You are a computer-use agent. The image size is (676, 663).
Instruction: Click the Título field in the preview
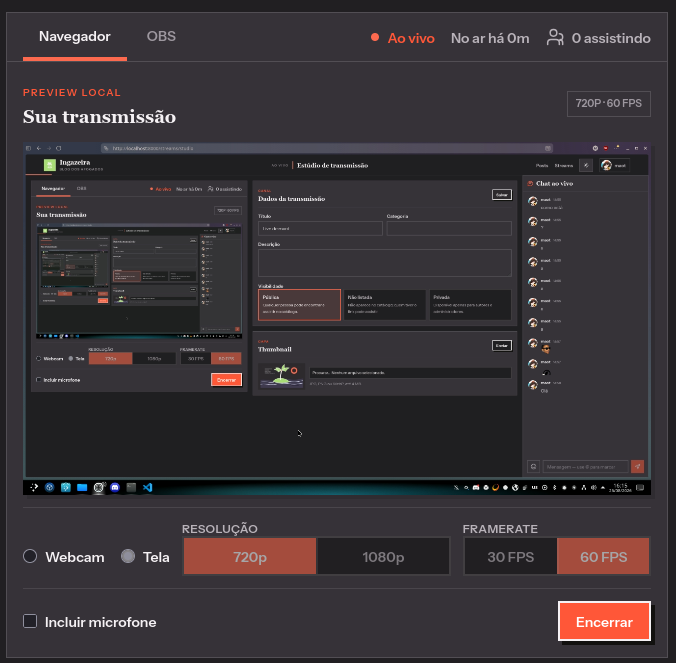tap(320, 228)
